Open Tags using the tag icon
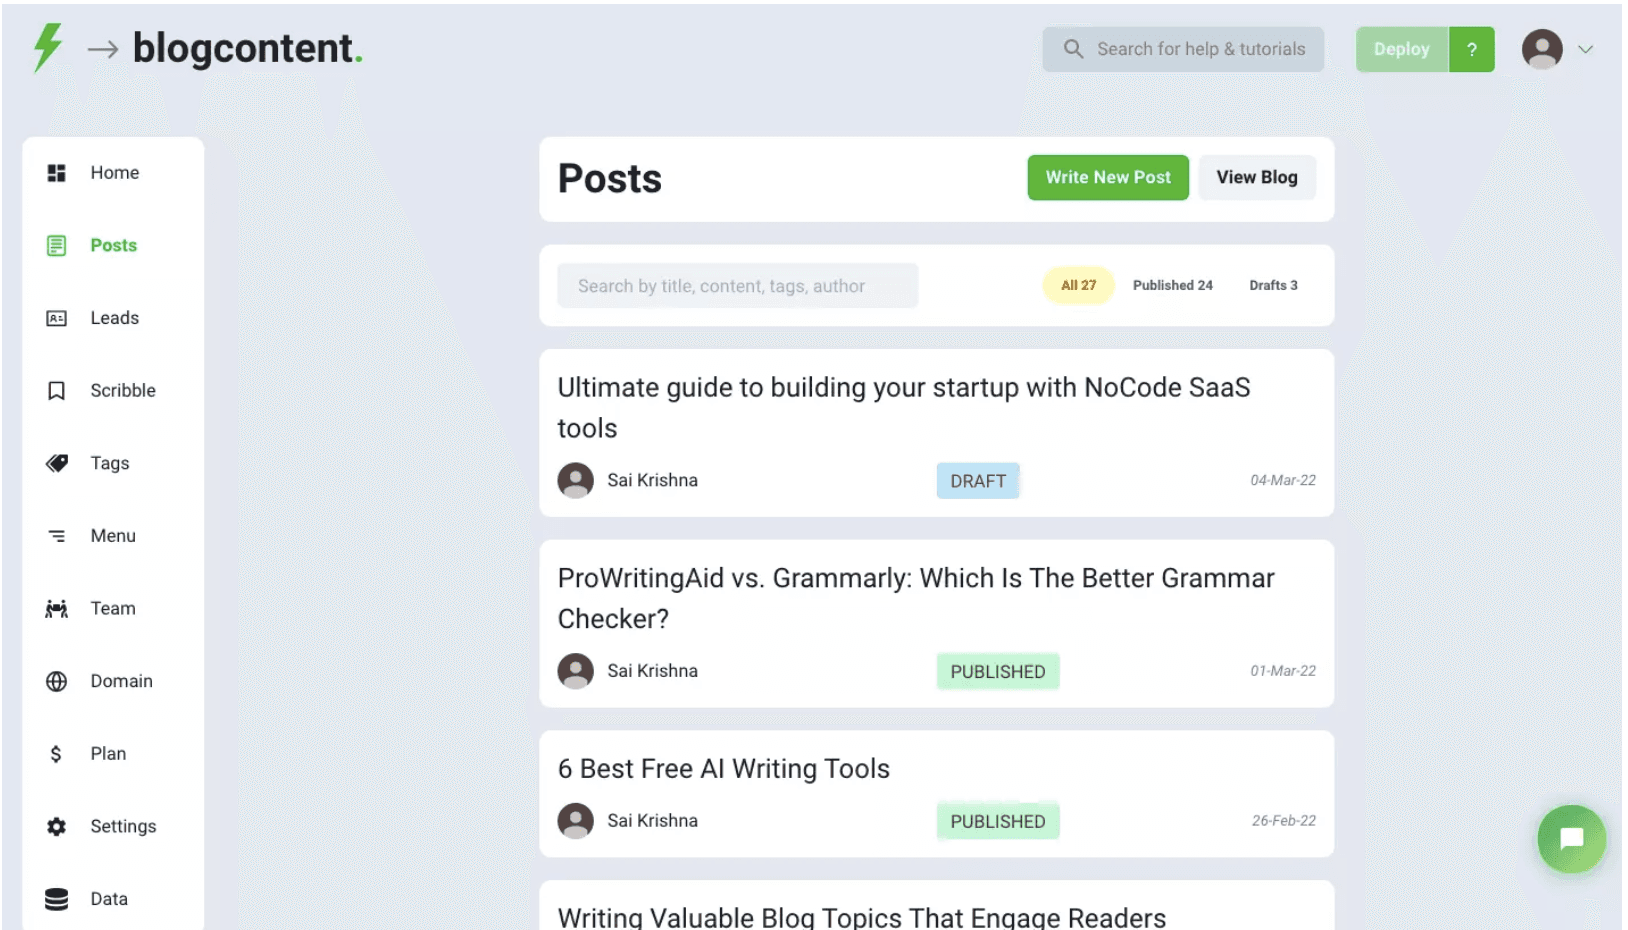The width and height of the screenshot is (1628, 930). (57, 463)
